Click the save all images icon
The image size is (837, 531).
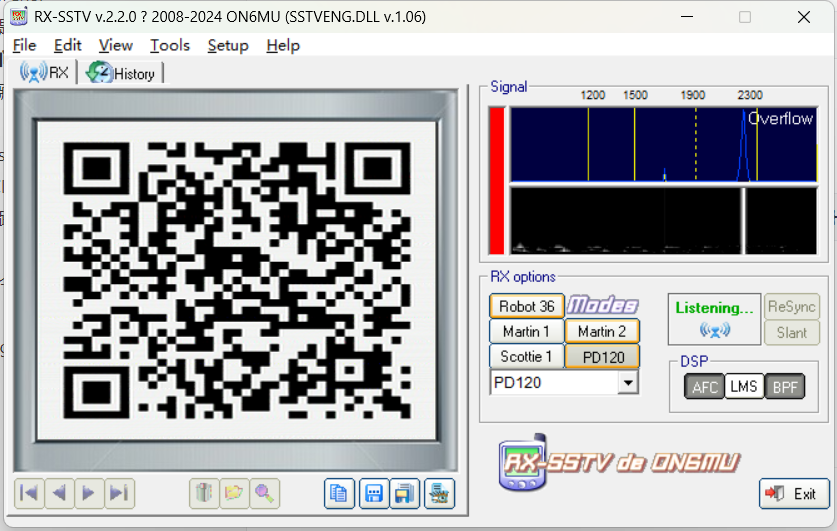[405, 493]
